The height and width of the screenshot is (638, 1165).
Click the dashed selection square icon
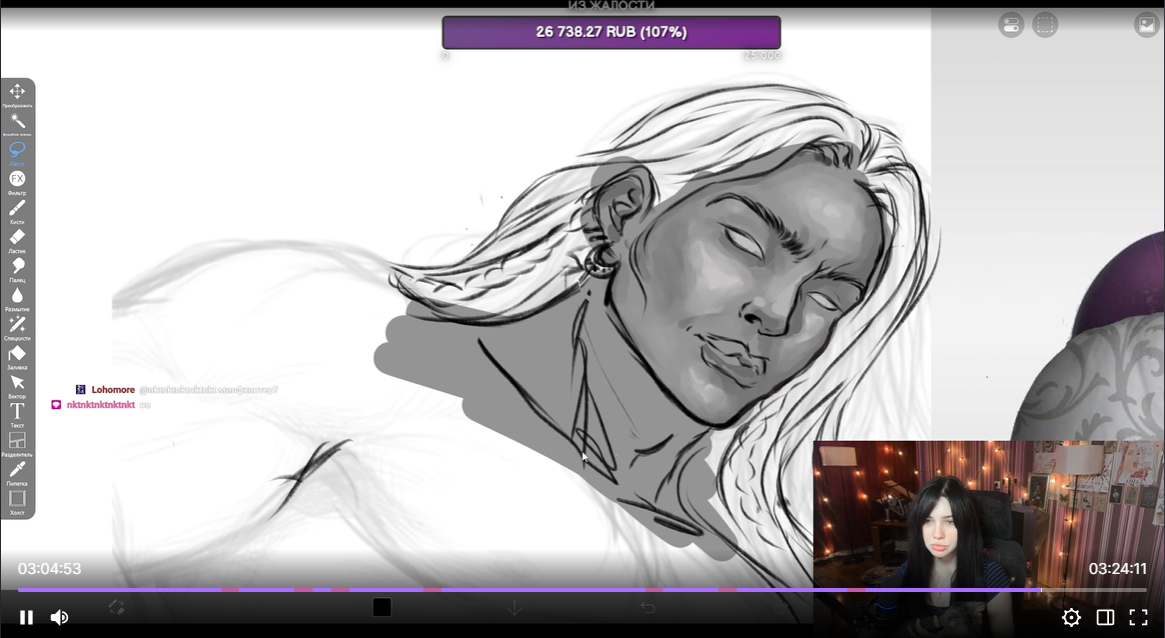tap(1045, 25)
